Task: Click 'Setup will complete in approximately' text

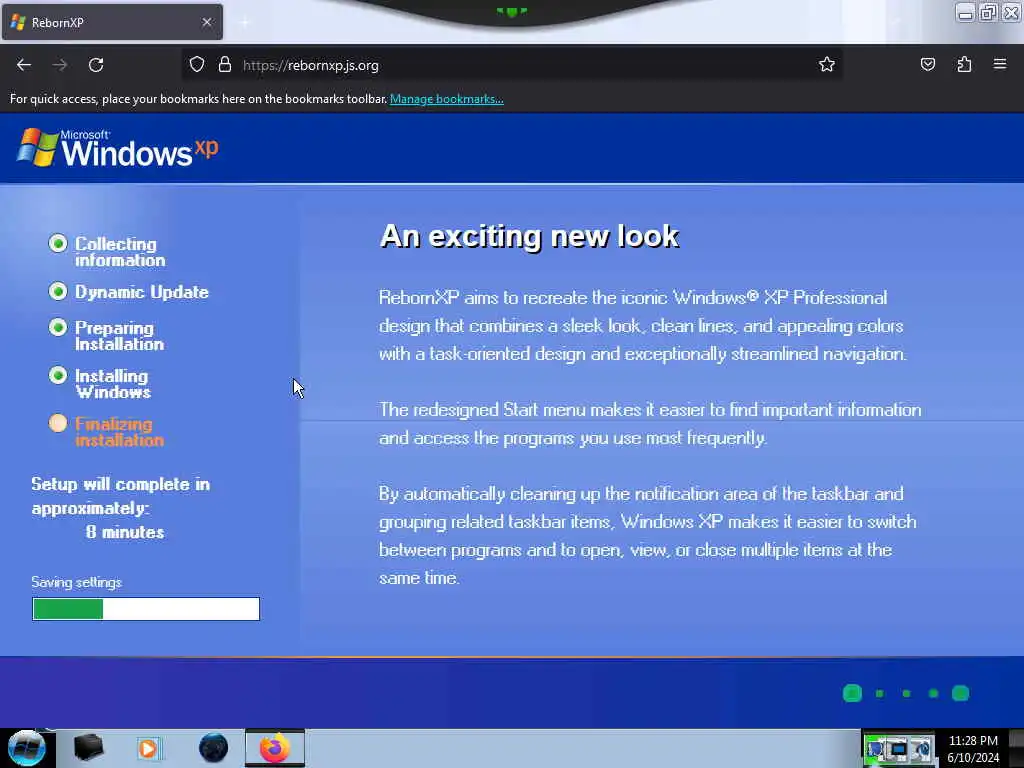Action: pyautogui.click(x=121, y=496)
